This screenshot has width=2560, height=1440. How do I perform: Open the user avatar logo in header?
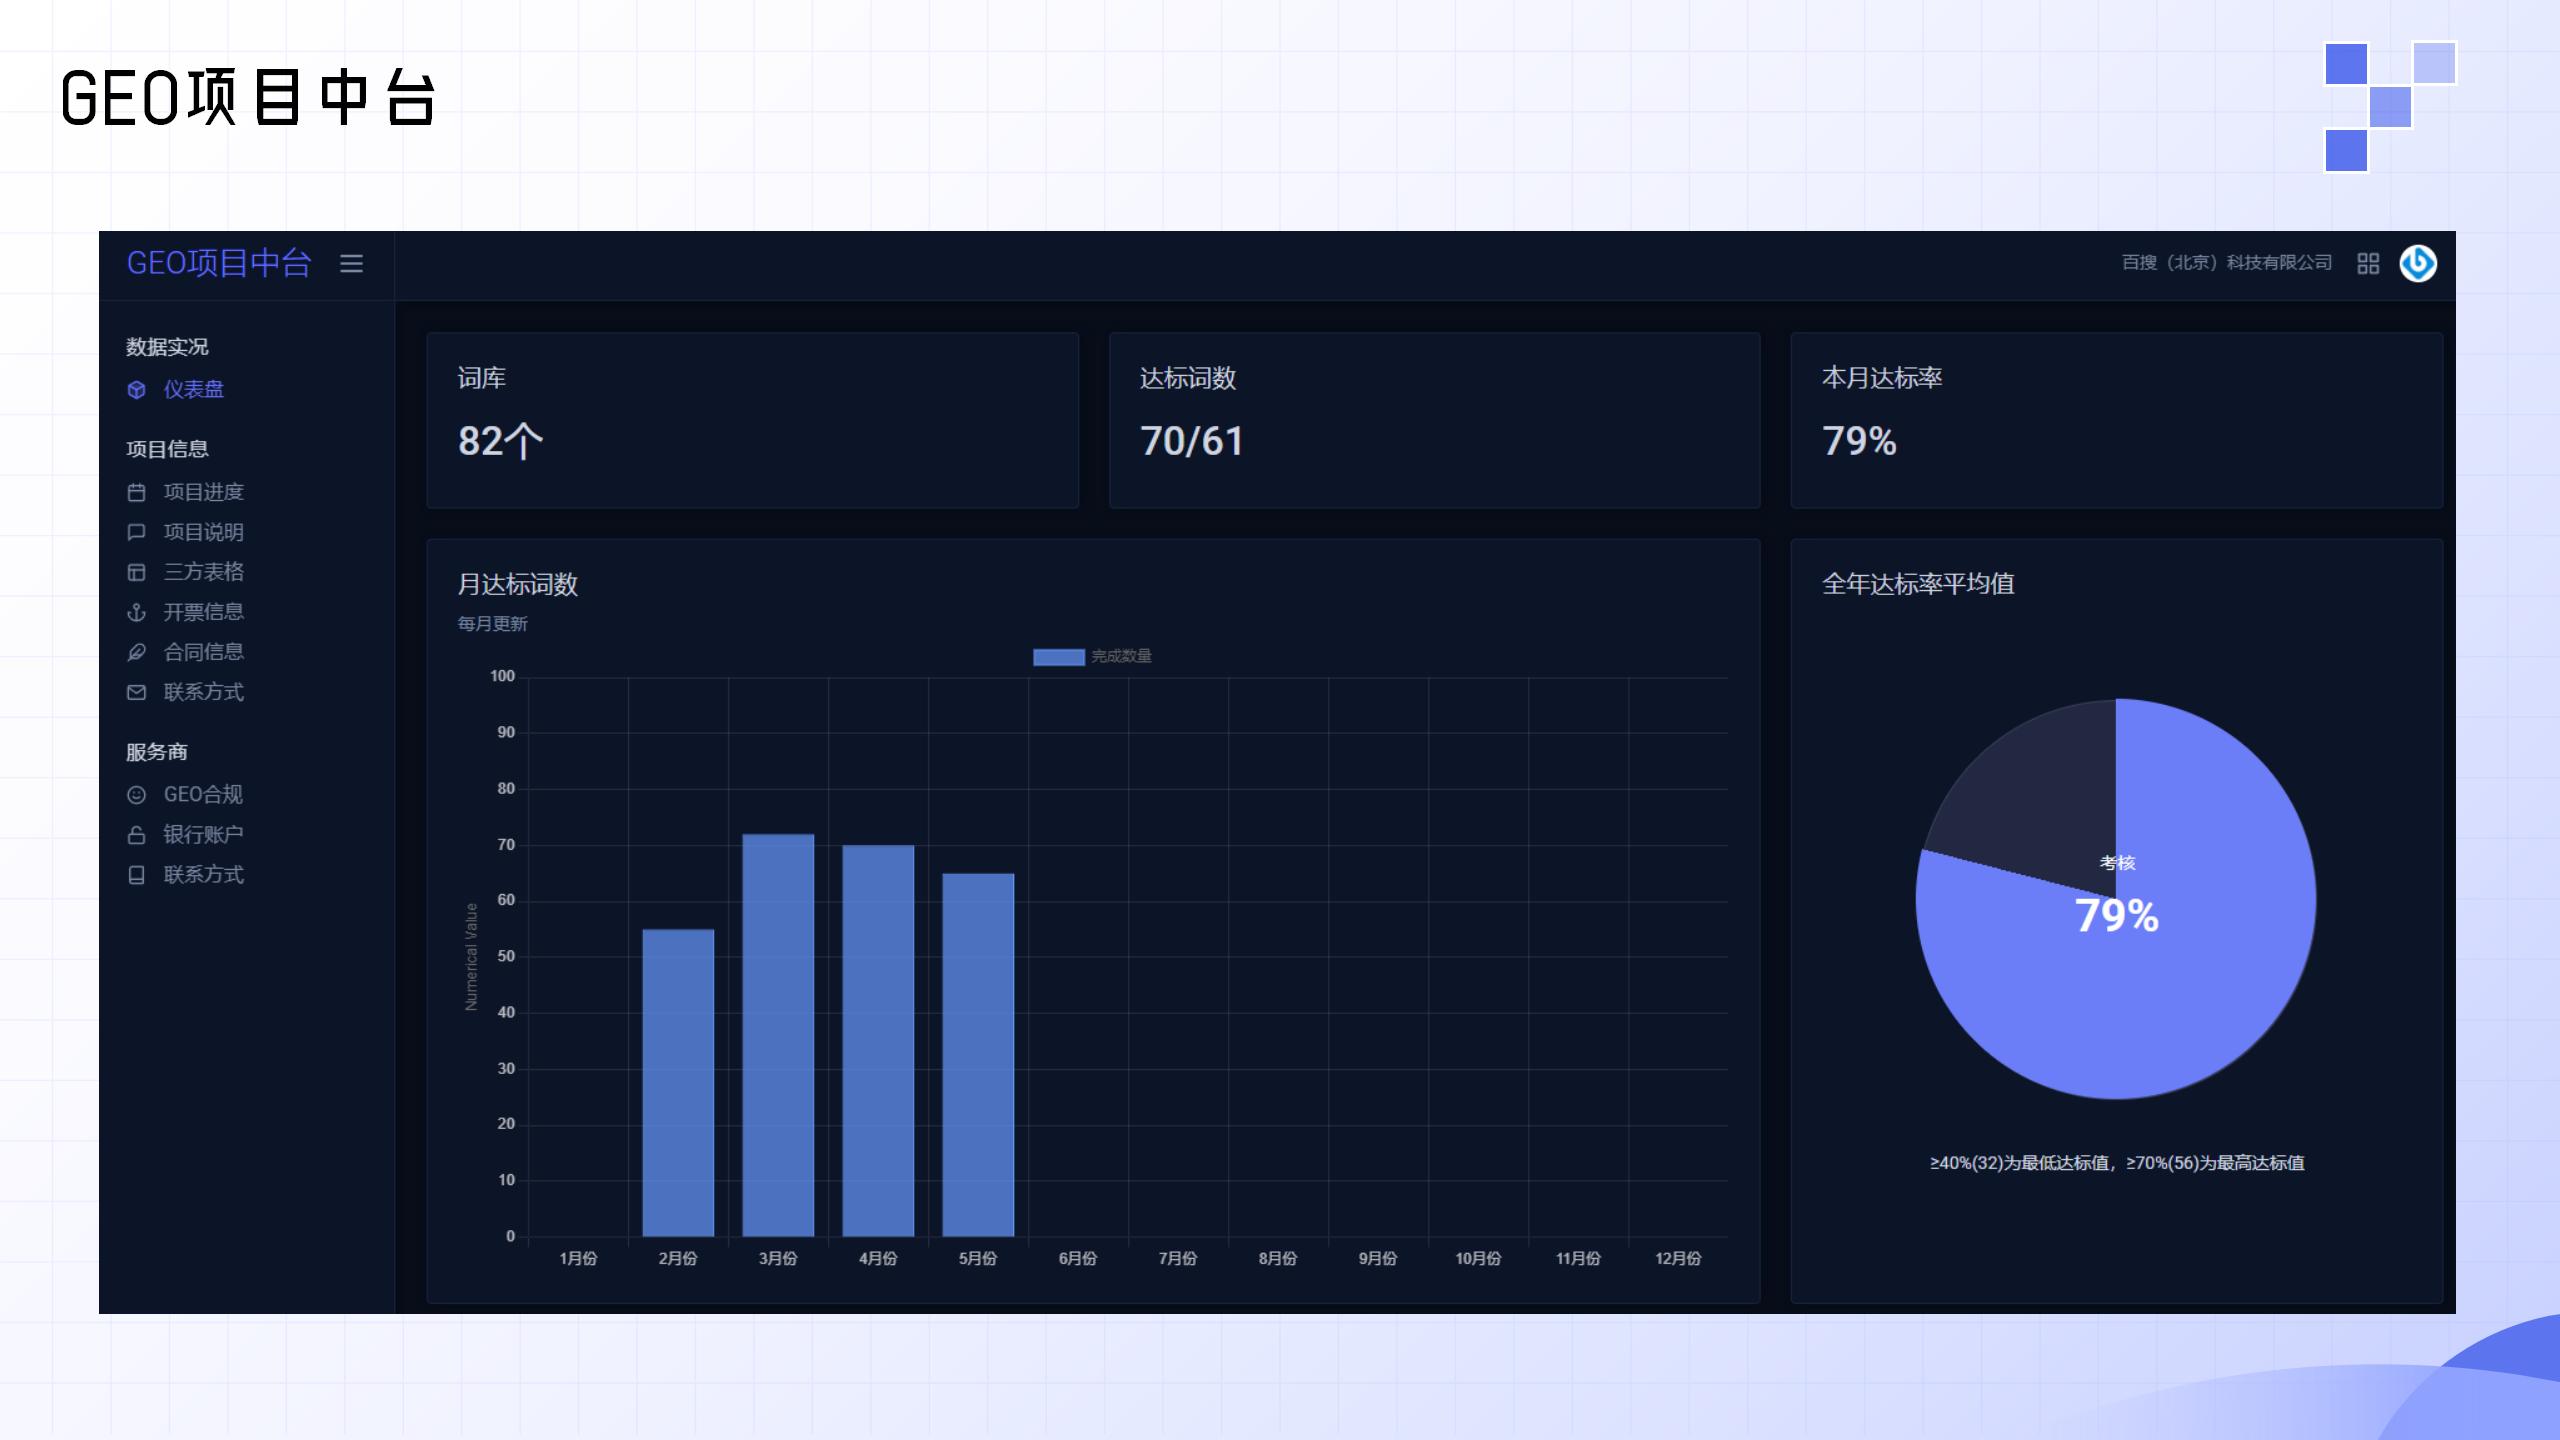[2418, 263]
